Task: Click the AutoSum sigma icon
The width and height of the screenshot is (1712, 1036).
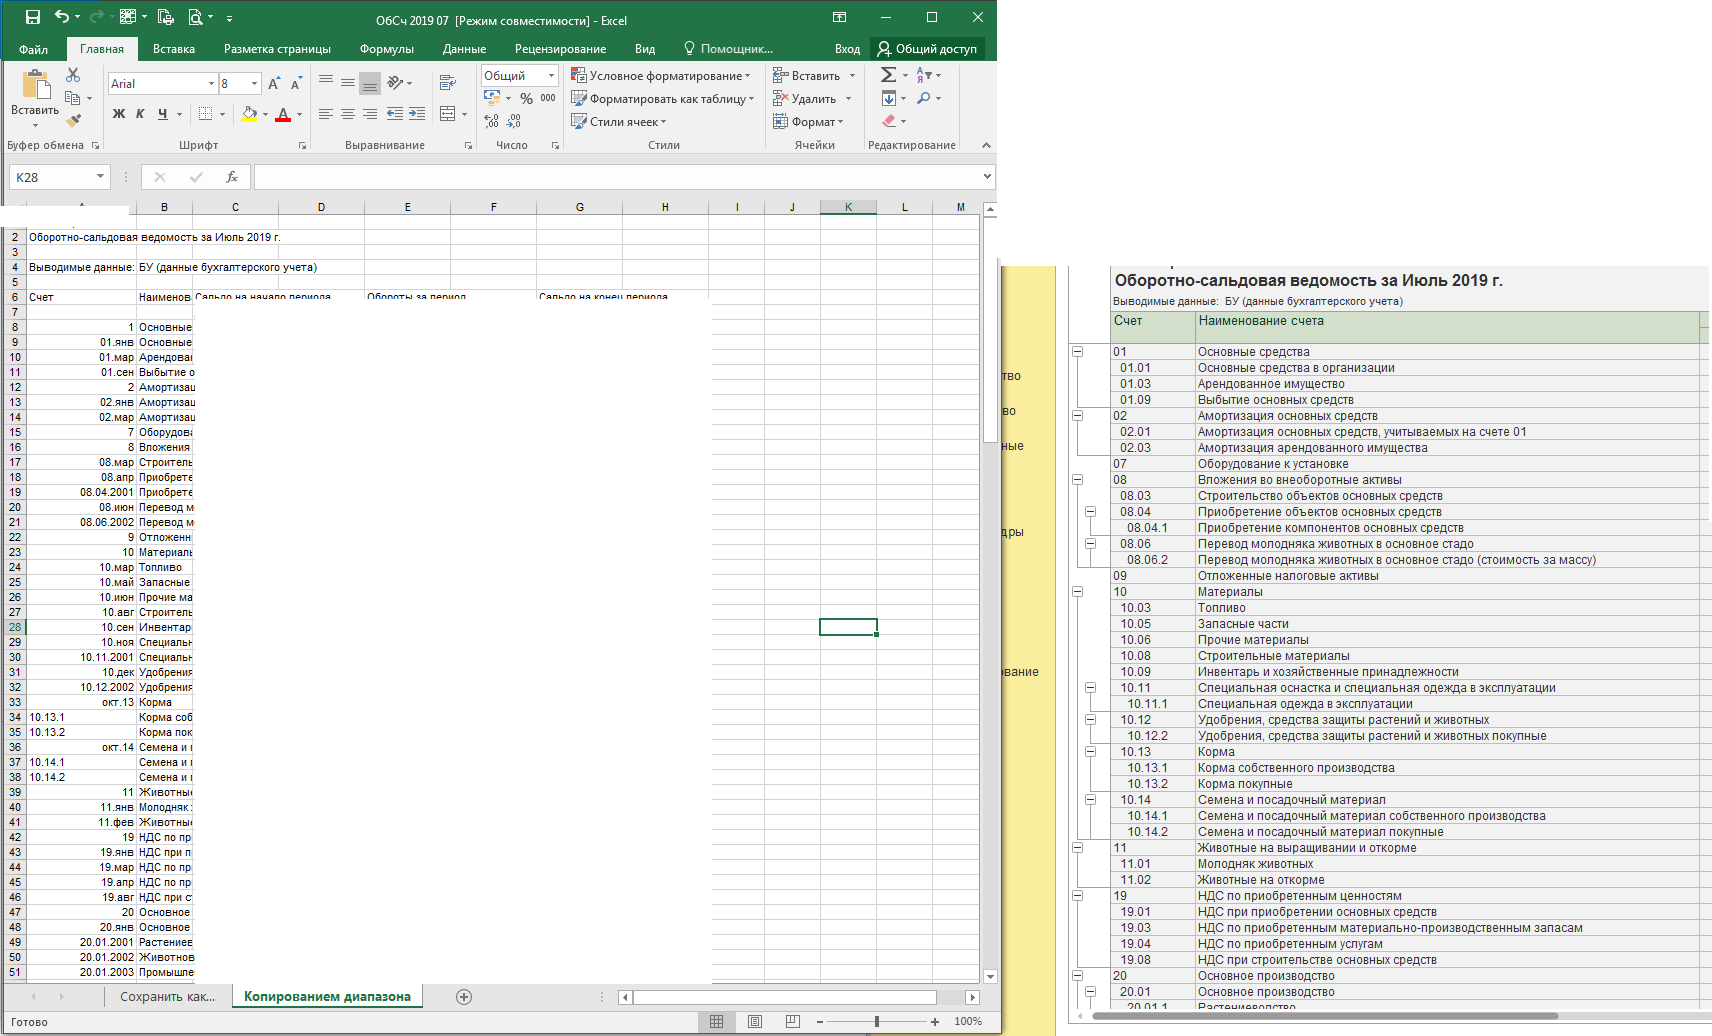Action: pyautogui.click(x=888, y=75)
